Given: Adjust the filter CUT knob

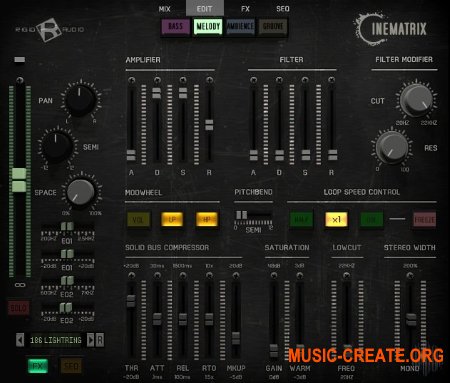Looking at the screenshot, I should [416, 100].
